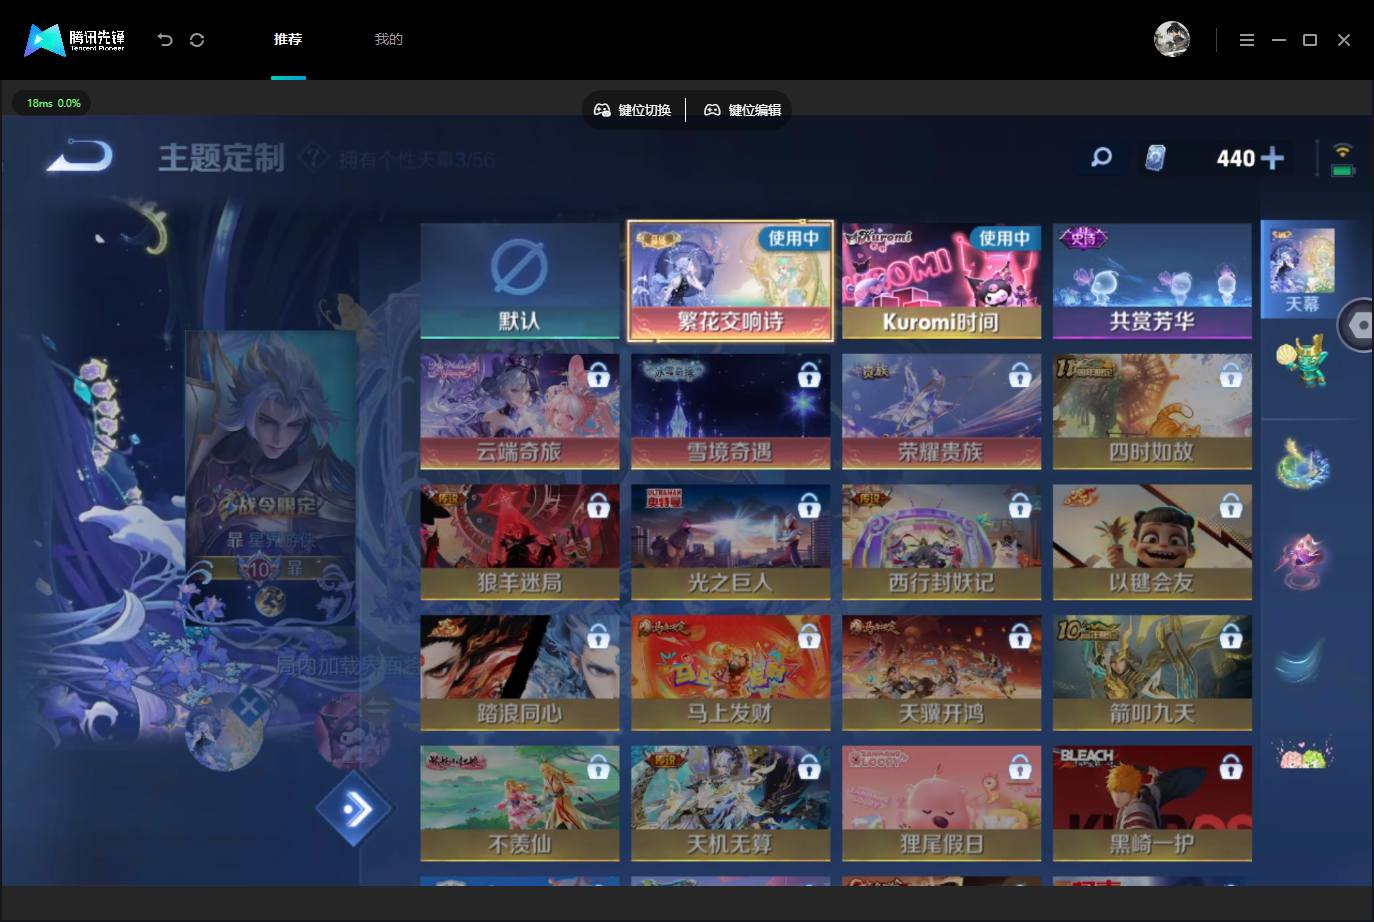Go back using the in-game return arrow
The image size is (1374, 922).
pyautogui.click(x=80, y=156)
